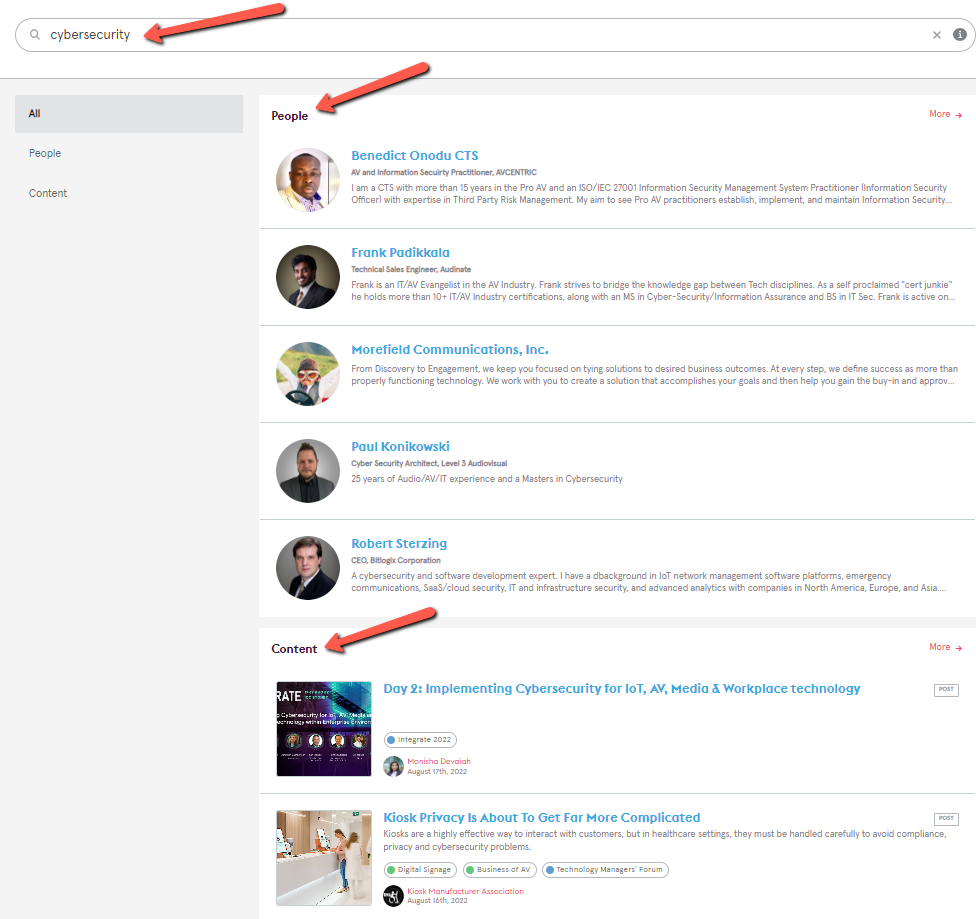Image resolution: width=976 pixels, height=919 pixels.
Task: Open Robert Sterzing's profile link
Action: pyautogui.click(x=399, y=544)
